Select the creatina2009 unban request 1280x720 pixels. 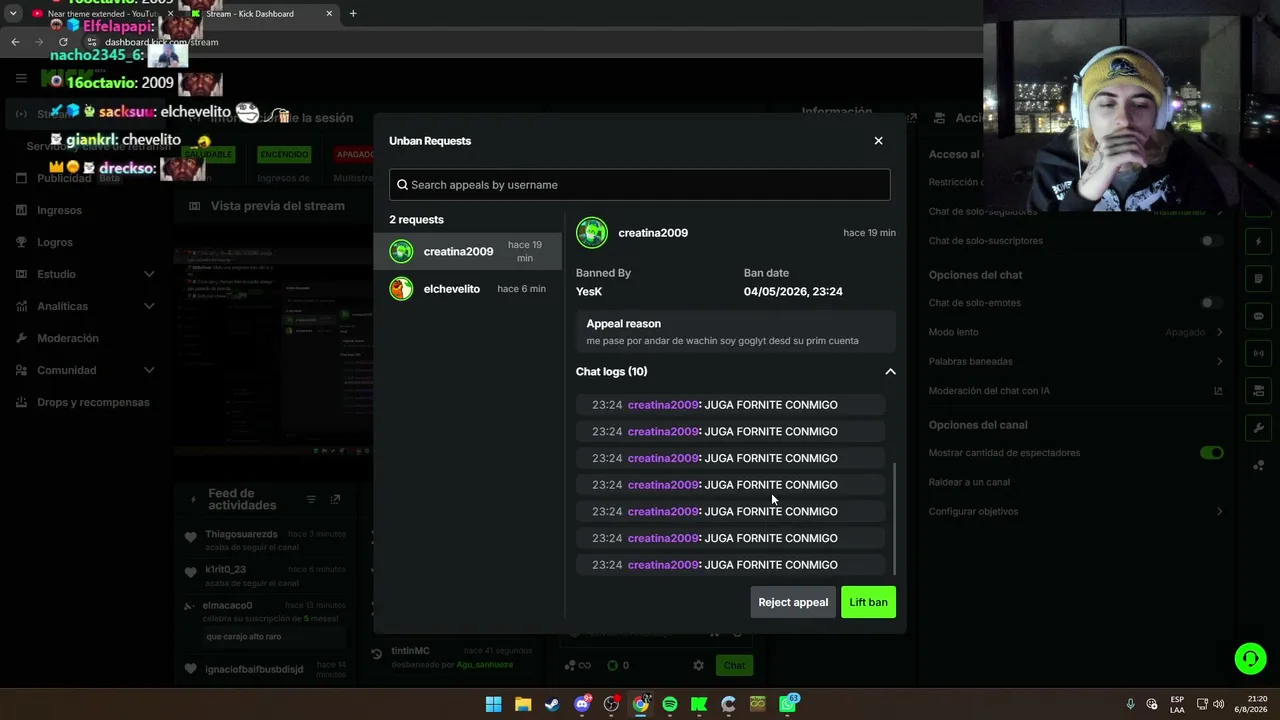[468, 251]
